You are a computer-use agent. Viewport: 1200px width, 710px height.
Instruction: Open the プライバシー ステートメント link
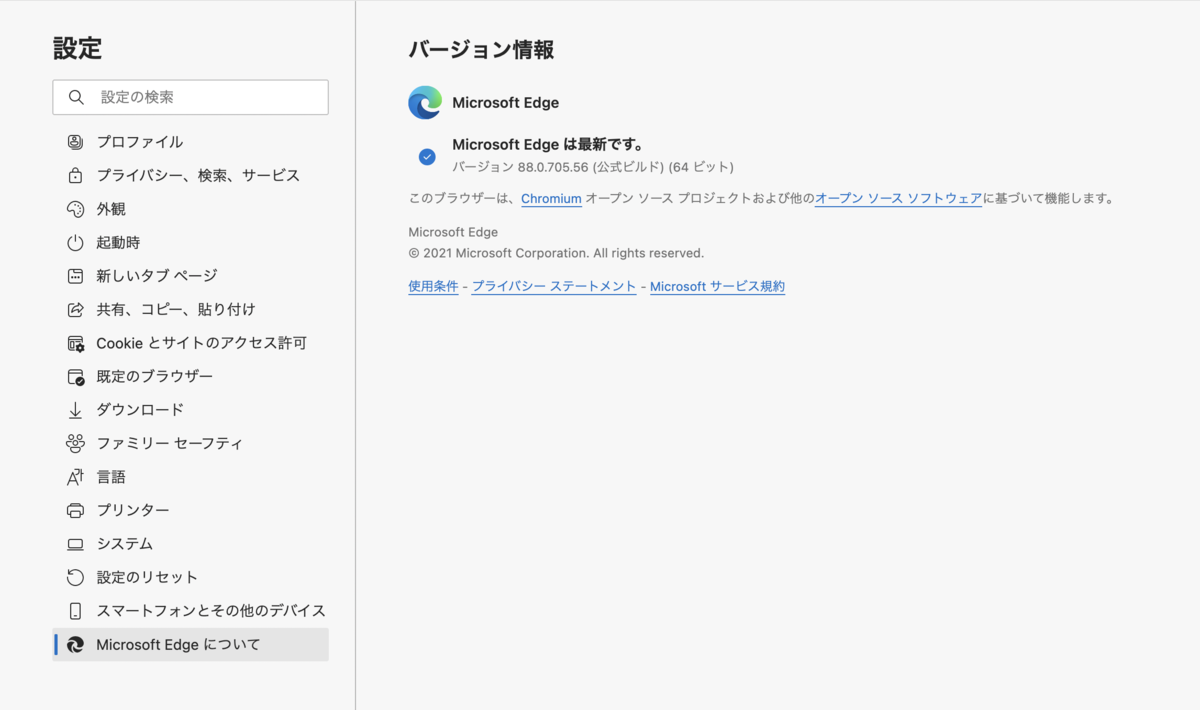tap(554, 286)
